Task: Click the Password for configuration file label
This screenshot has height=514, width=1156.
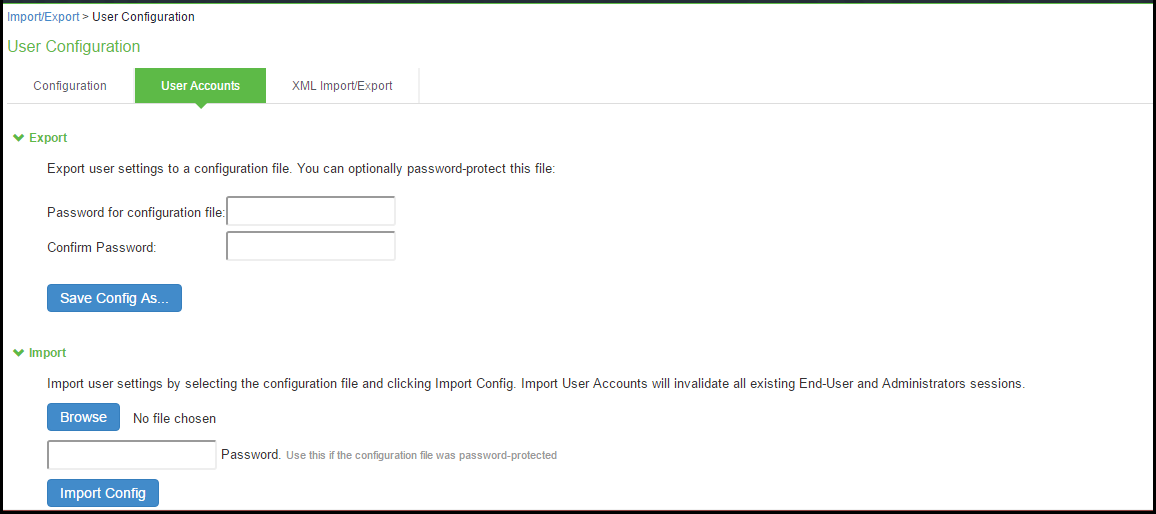Action: click(136, 212)
